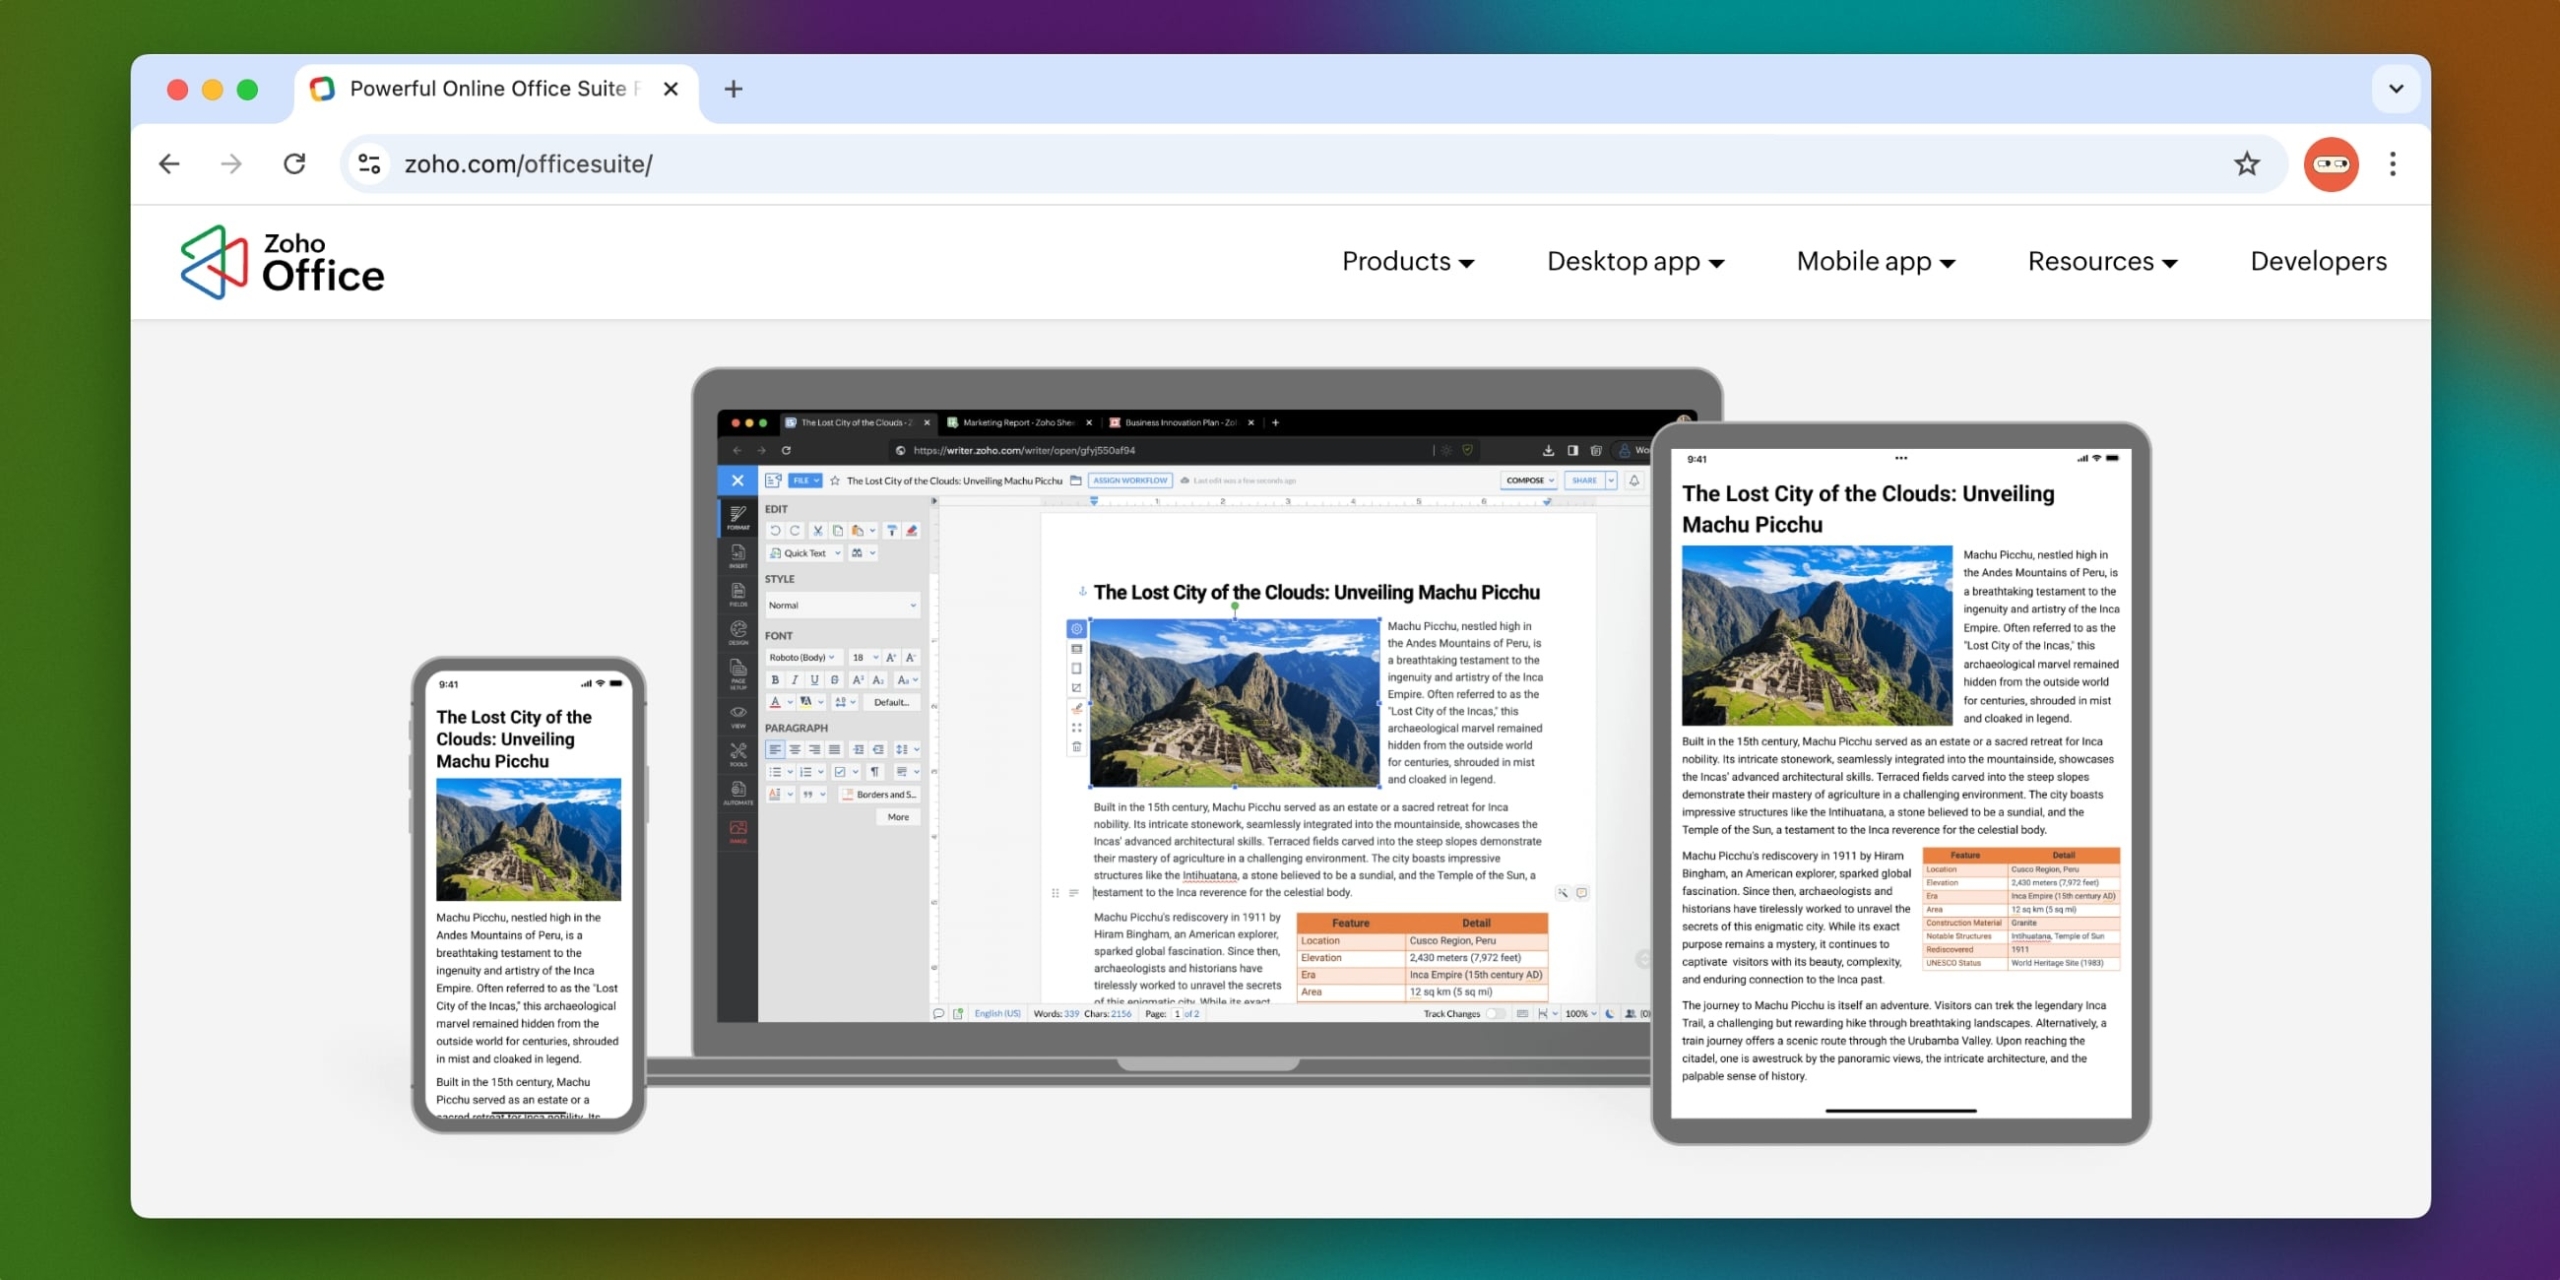Viewport: 2560px width, 1280px height.
Task: Open the Image panel in Writer sidebar
Action: pyautogui.click(x=738, y=832)
